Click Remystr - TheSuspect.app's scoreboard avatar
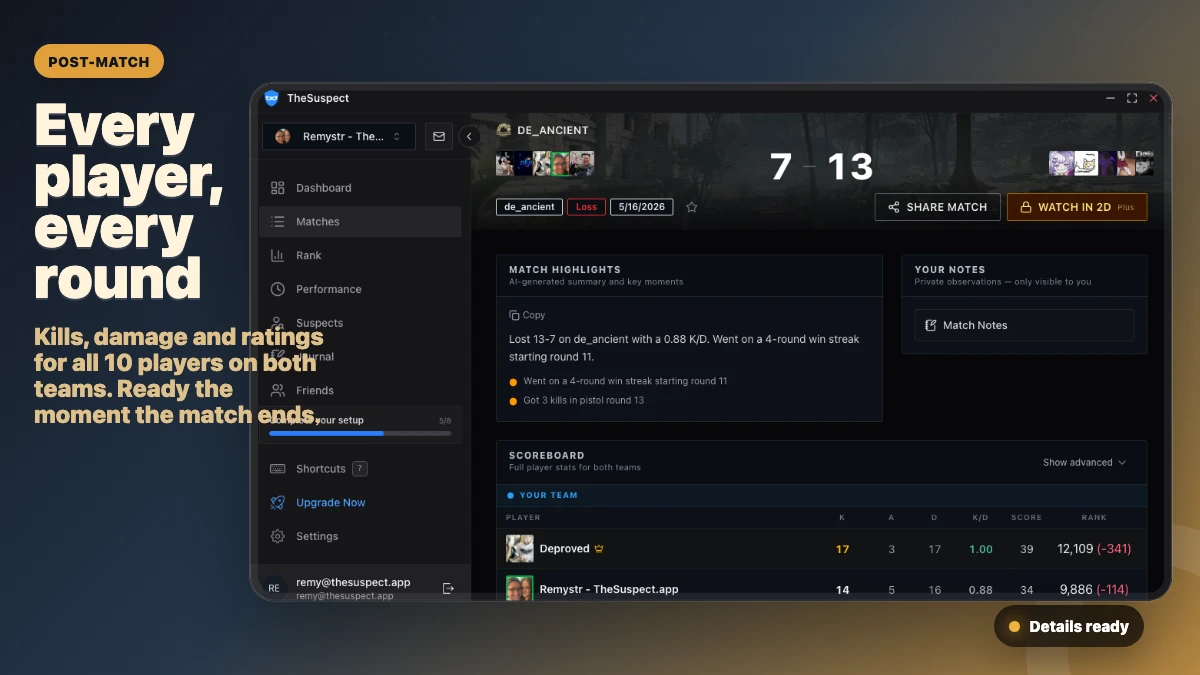This screenshot has width=1200, height=675. (x=520, y=589)
